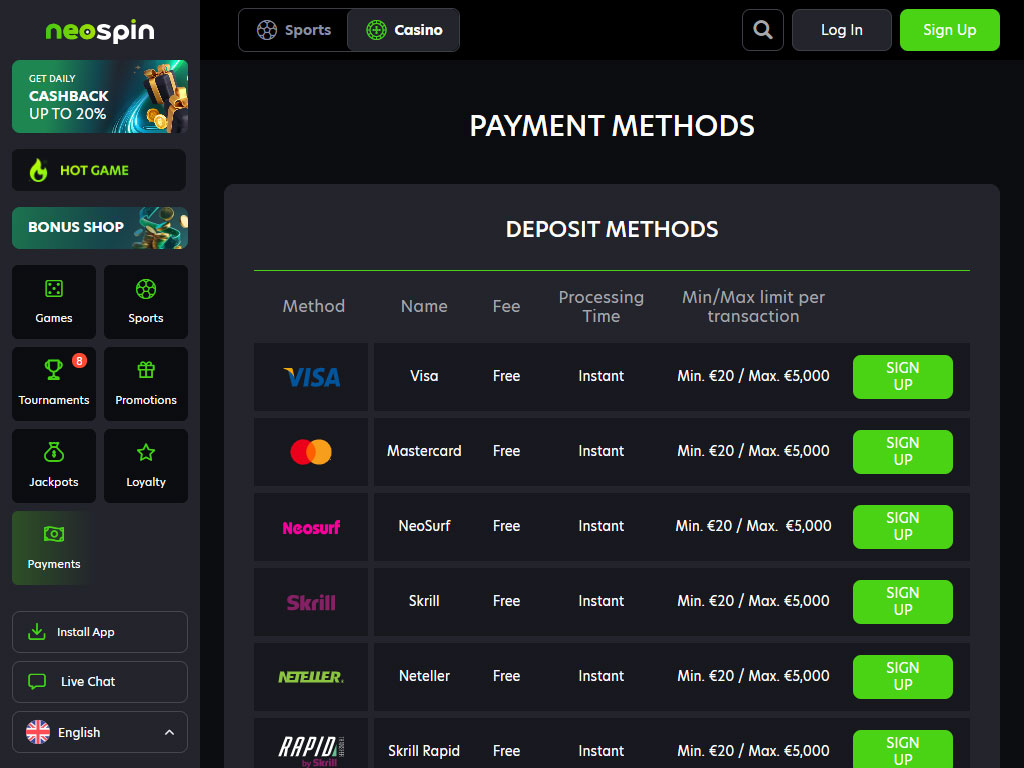This screenshot has height=768, width=1024.
Task: Click the 'Processing Time' column header
Action: tap(601, 306)
